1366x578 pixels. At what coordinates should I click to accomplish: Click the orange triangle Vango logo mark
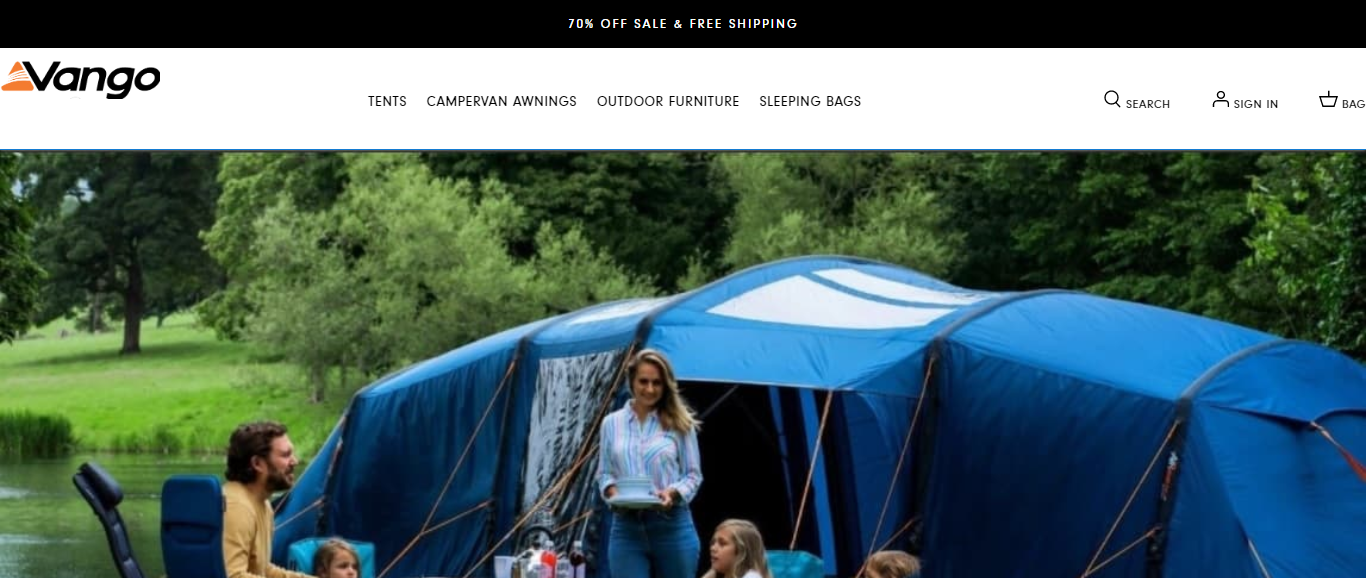(21, 77)
